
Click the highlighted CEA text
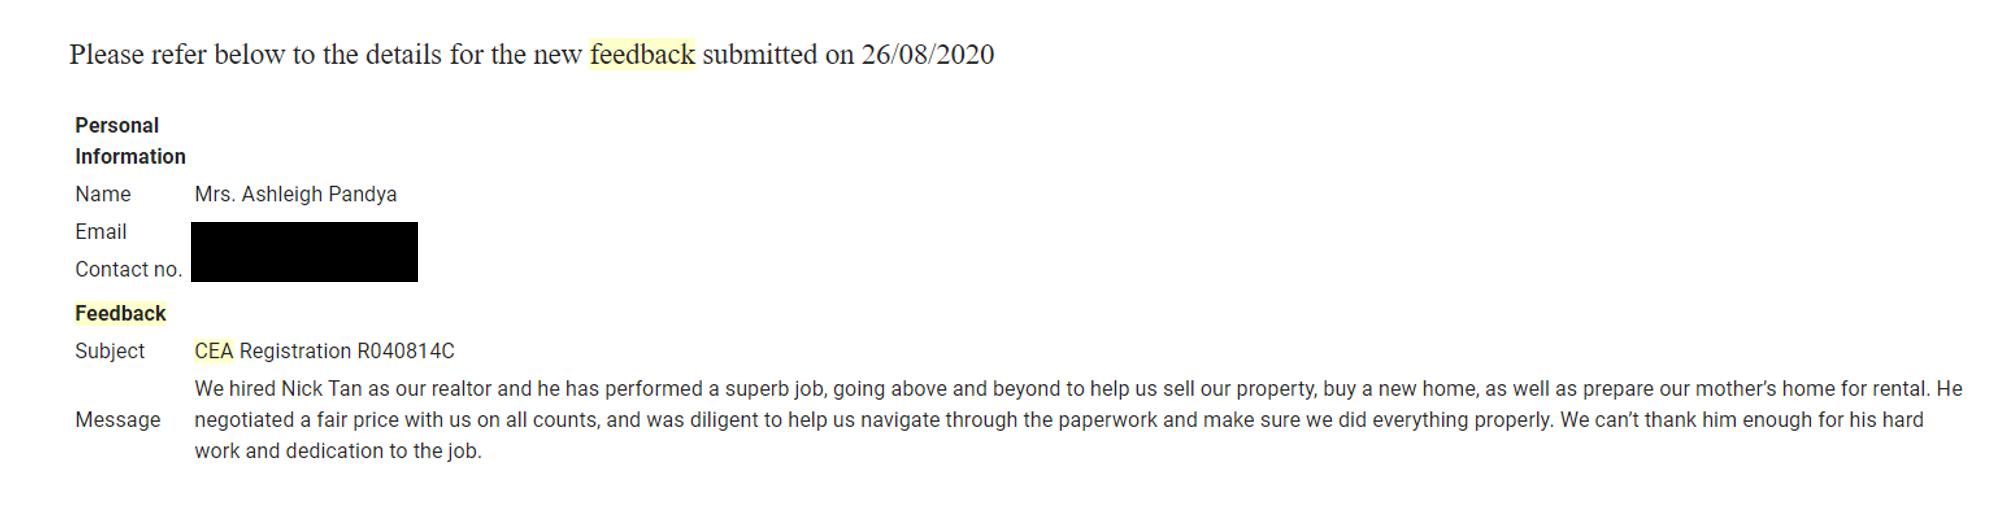pyautogui.click(x=213, y=351)
